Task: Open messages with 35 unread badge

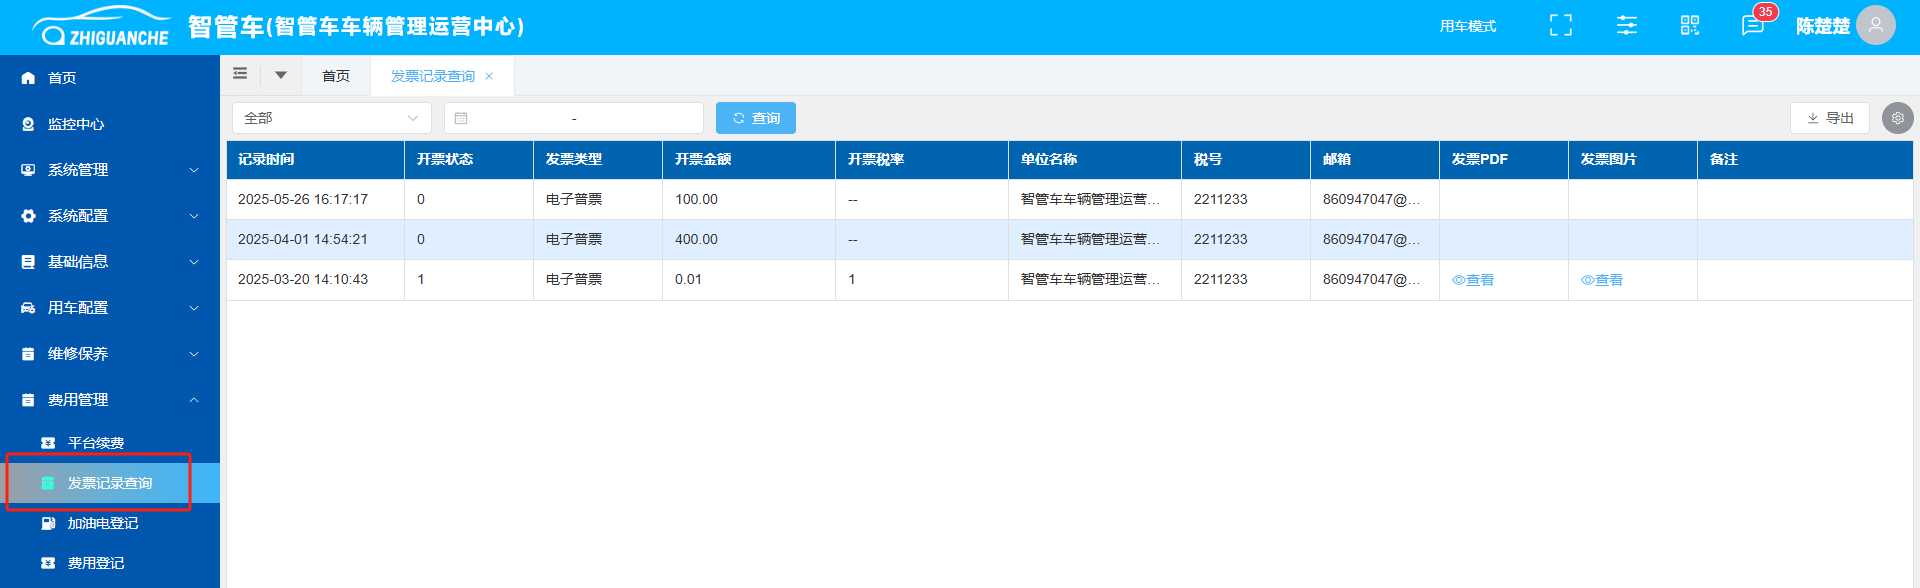Action: tap(1752, 26)
